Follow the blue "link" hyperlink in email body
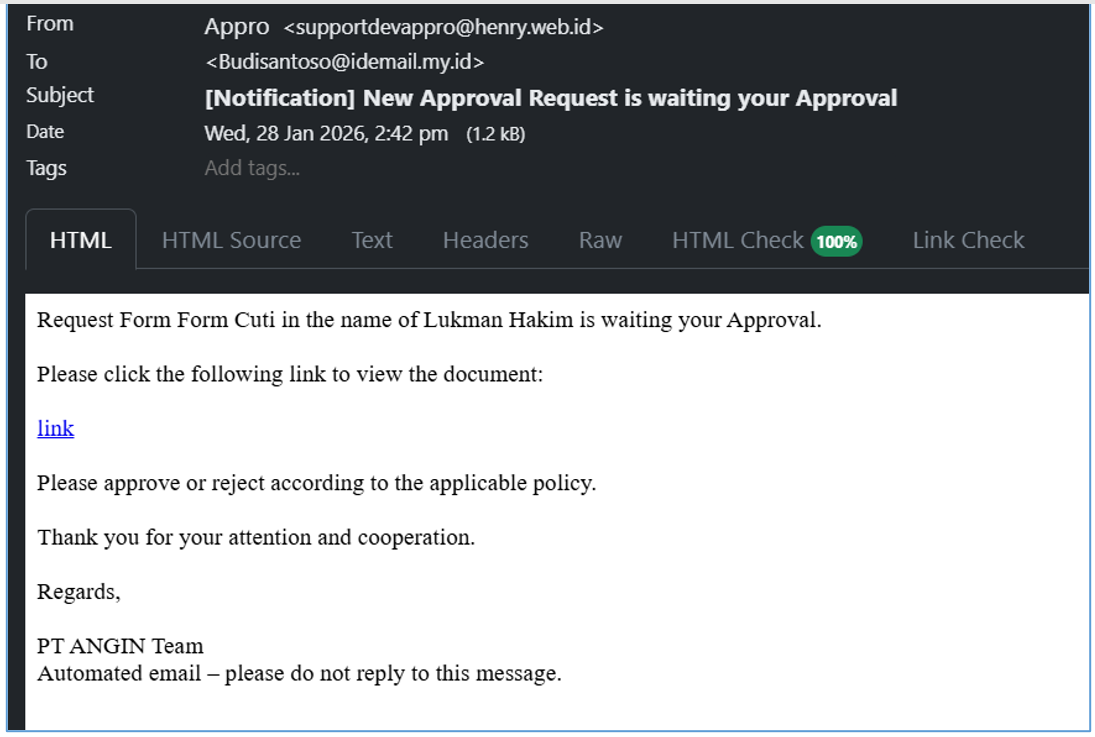The width and height of the screenshot is (1095, 737). (x=55, y=429)
